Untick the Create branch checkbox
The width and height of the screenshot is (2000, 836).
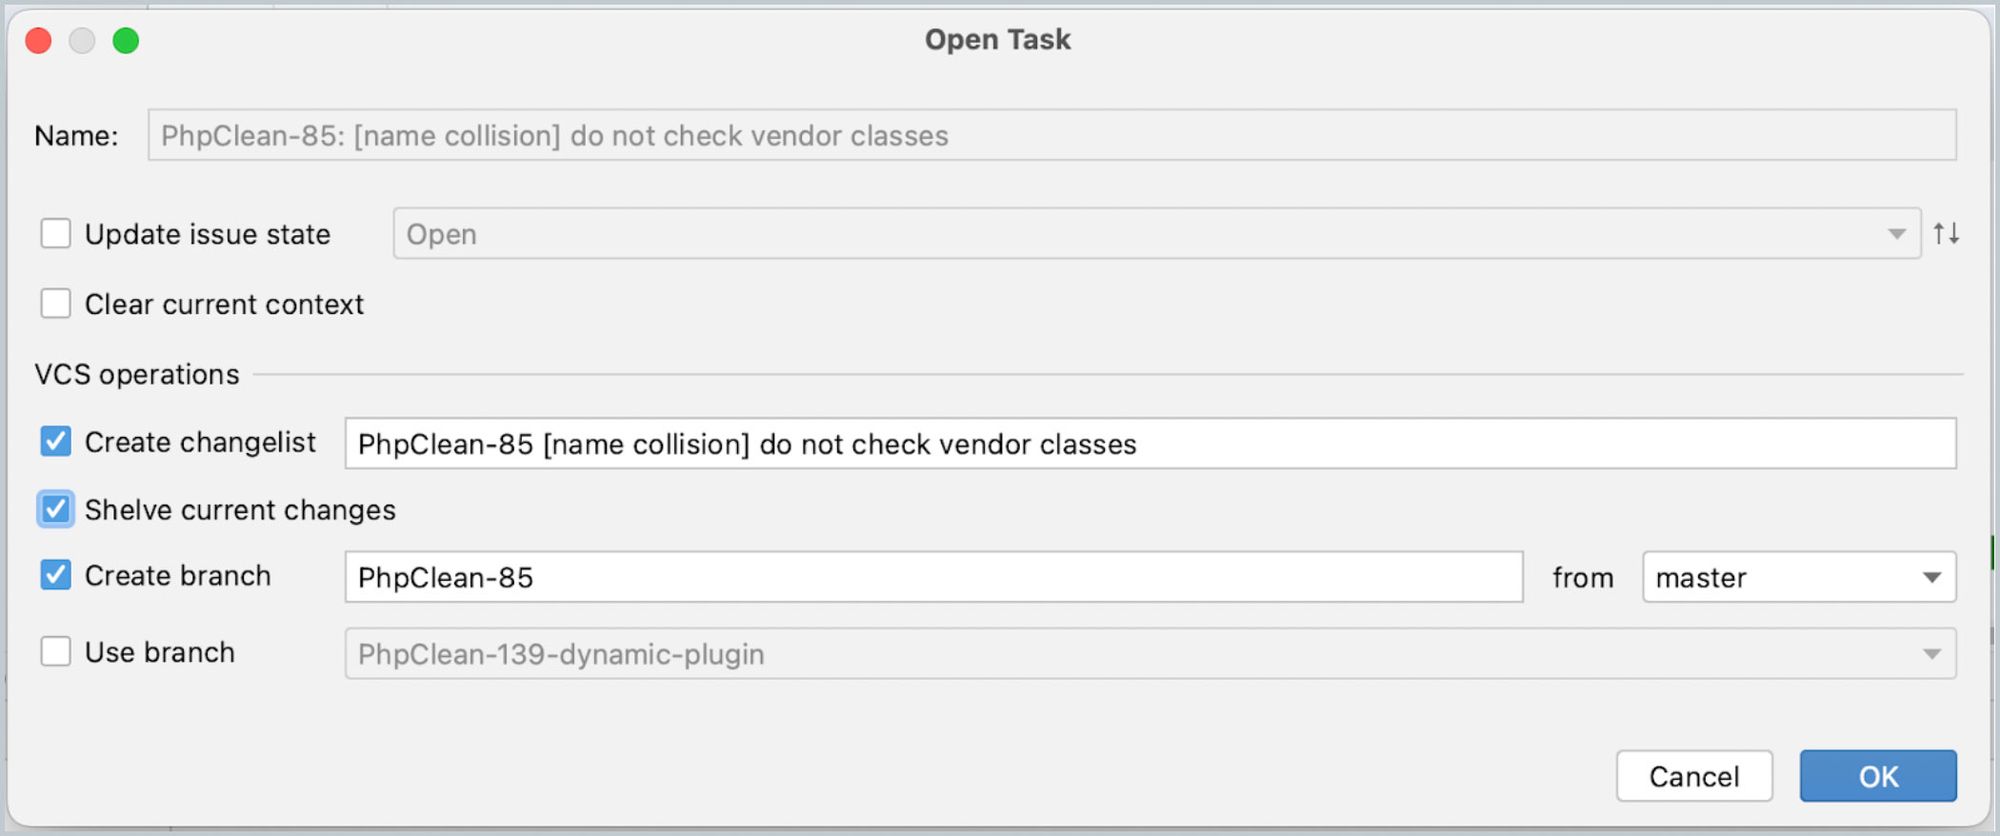pos(56,575)
